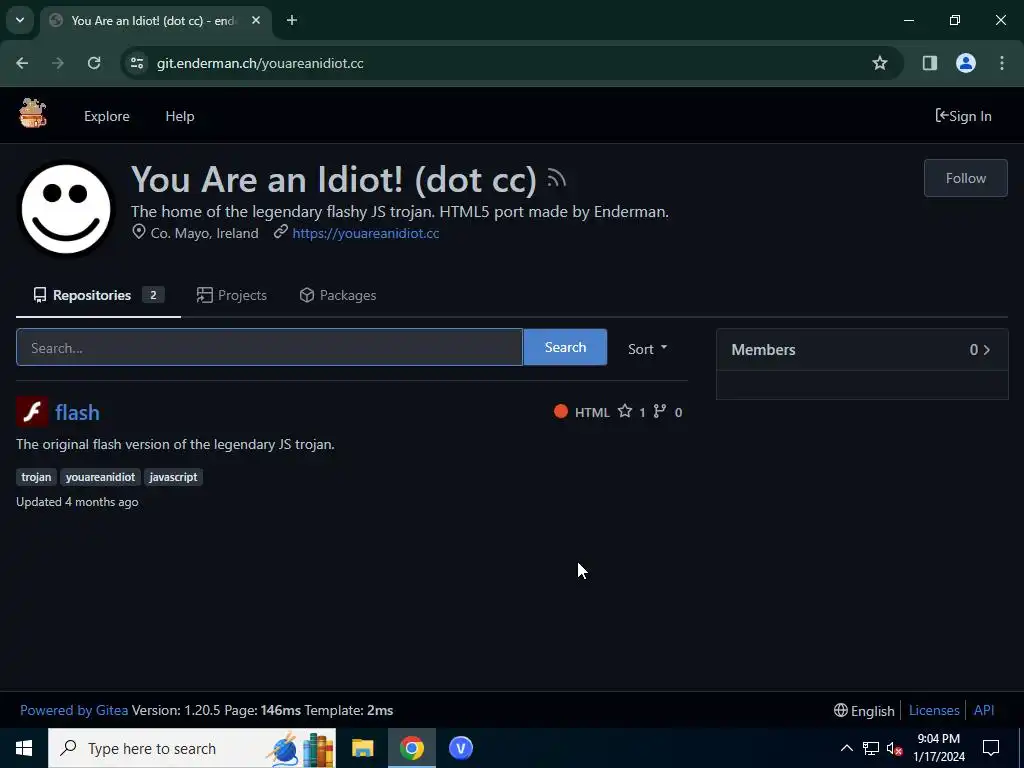The width and height of the screenshot is (1024, 768).
Task: Click Sign In
Action: click(963, 116)
